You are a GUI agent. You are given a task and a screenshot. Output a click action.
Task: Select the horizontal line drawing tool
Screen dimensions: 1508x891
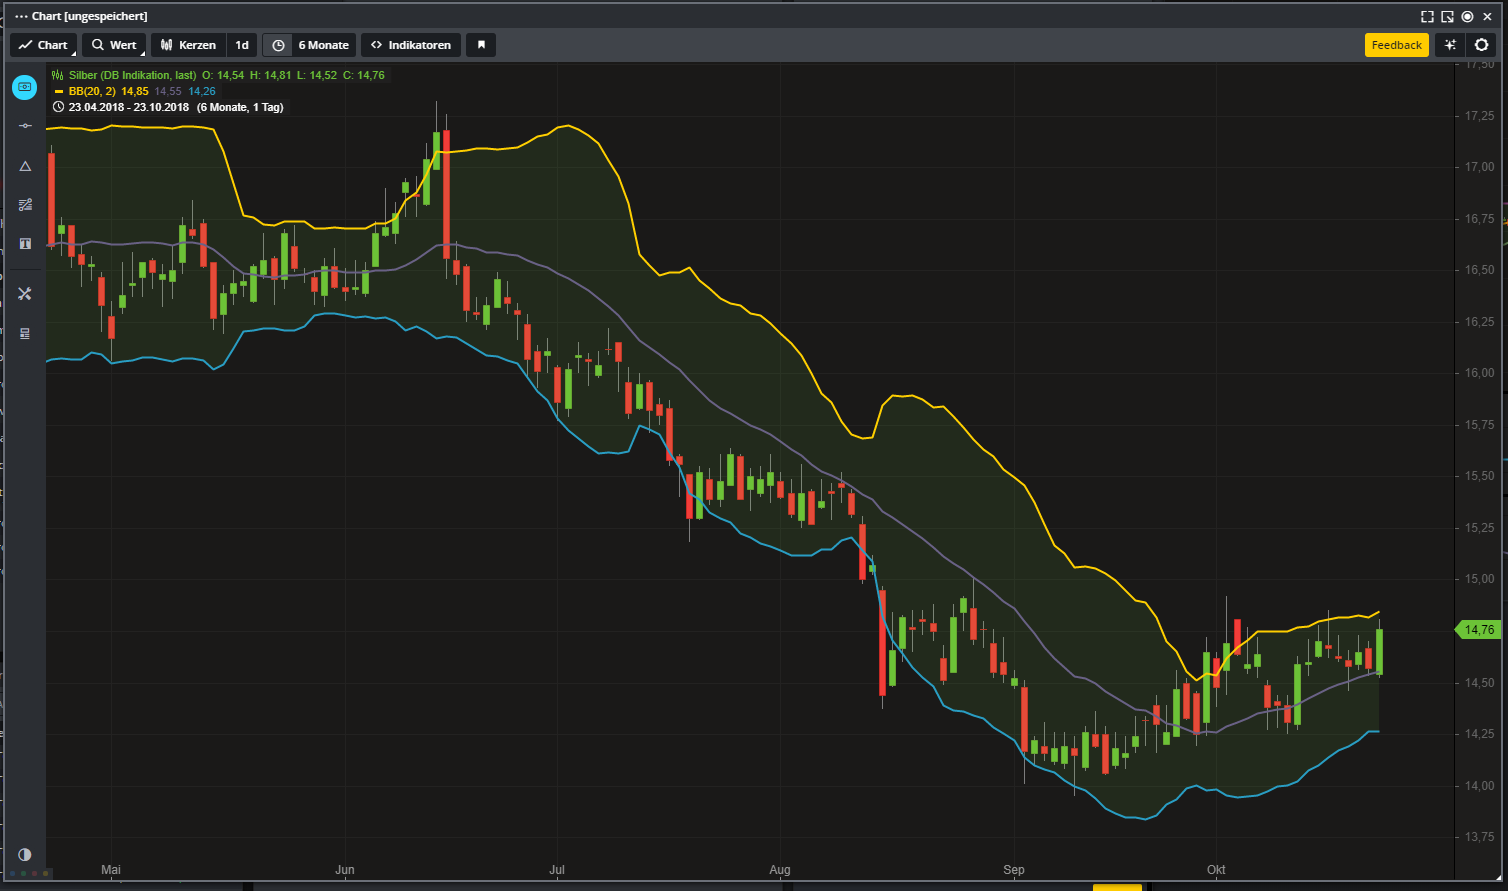(25, 126)
